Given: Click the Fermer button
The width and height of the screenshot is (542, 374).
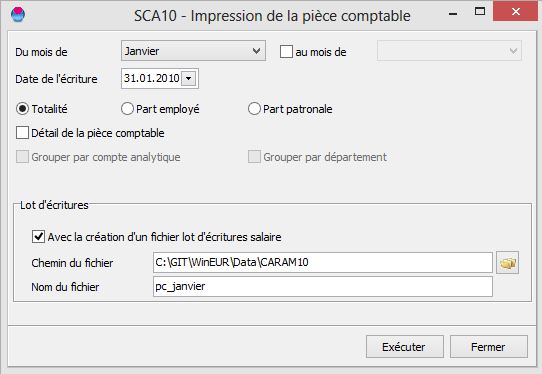Looking at the screenshot, I should [489, 347].
